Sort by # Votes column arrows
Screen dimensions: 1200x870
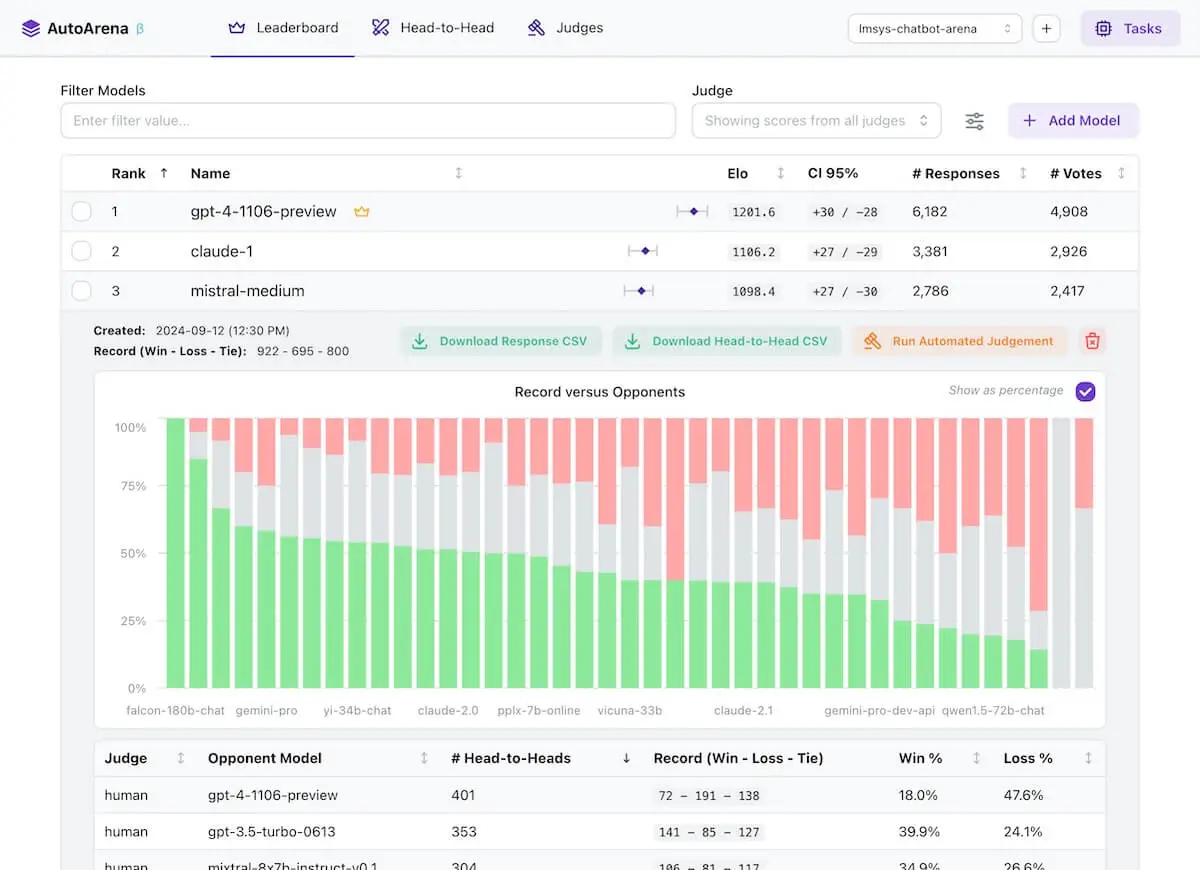pos(1121,173)
